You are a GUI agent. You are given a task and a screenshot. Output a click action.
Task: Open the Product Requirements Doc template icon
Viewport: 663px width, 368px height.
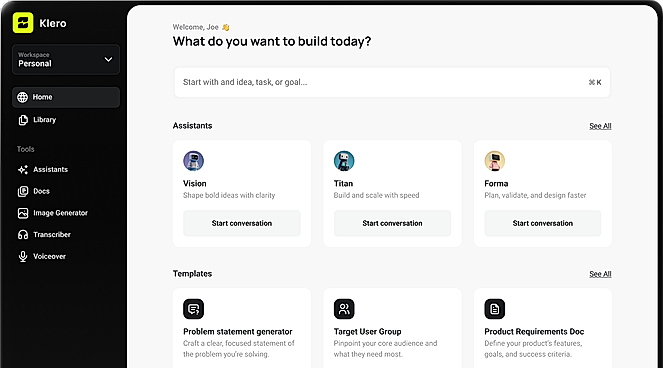point(495,309)
